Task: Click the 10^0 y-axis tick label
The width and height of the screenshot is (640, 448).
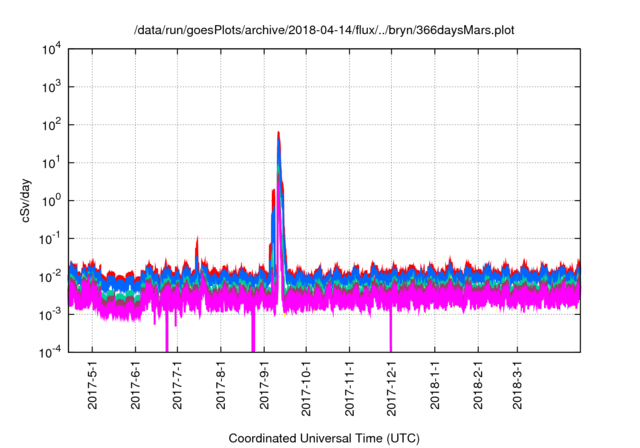Action: (51, 201)
